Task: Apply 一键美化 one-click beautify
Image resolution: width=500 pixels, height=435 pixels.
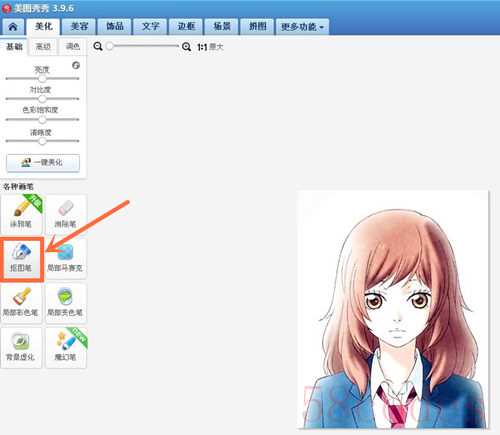Action: (43, 163)
